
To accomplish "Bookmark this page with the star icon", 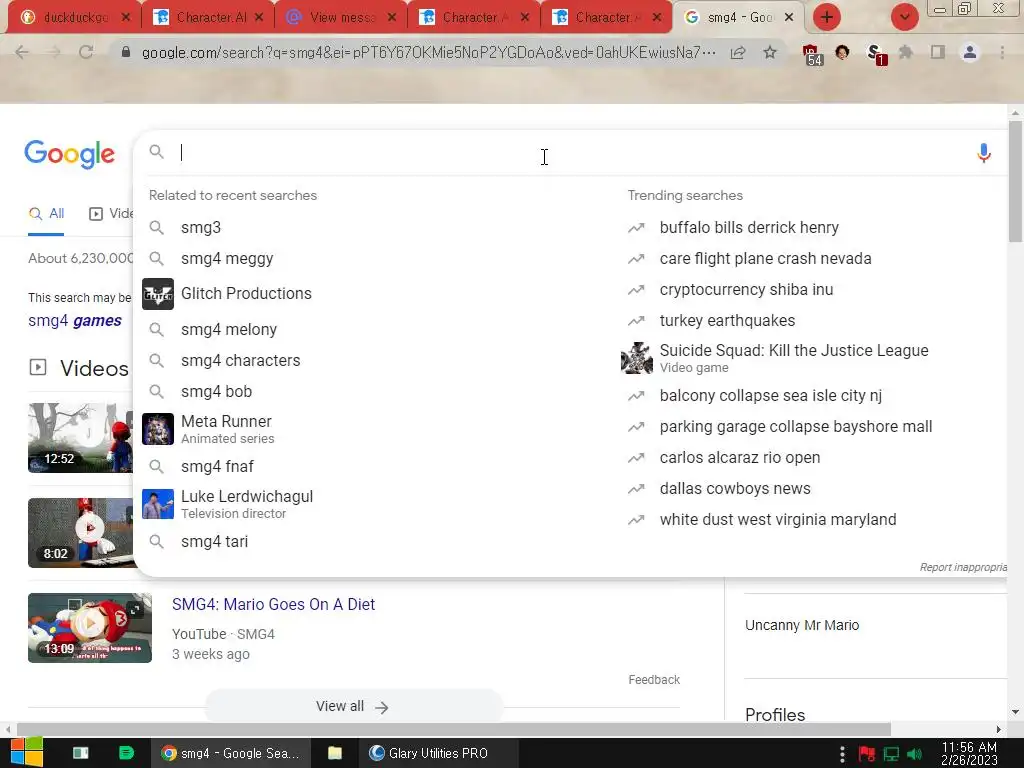I will (x=770, y=52).
